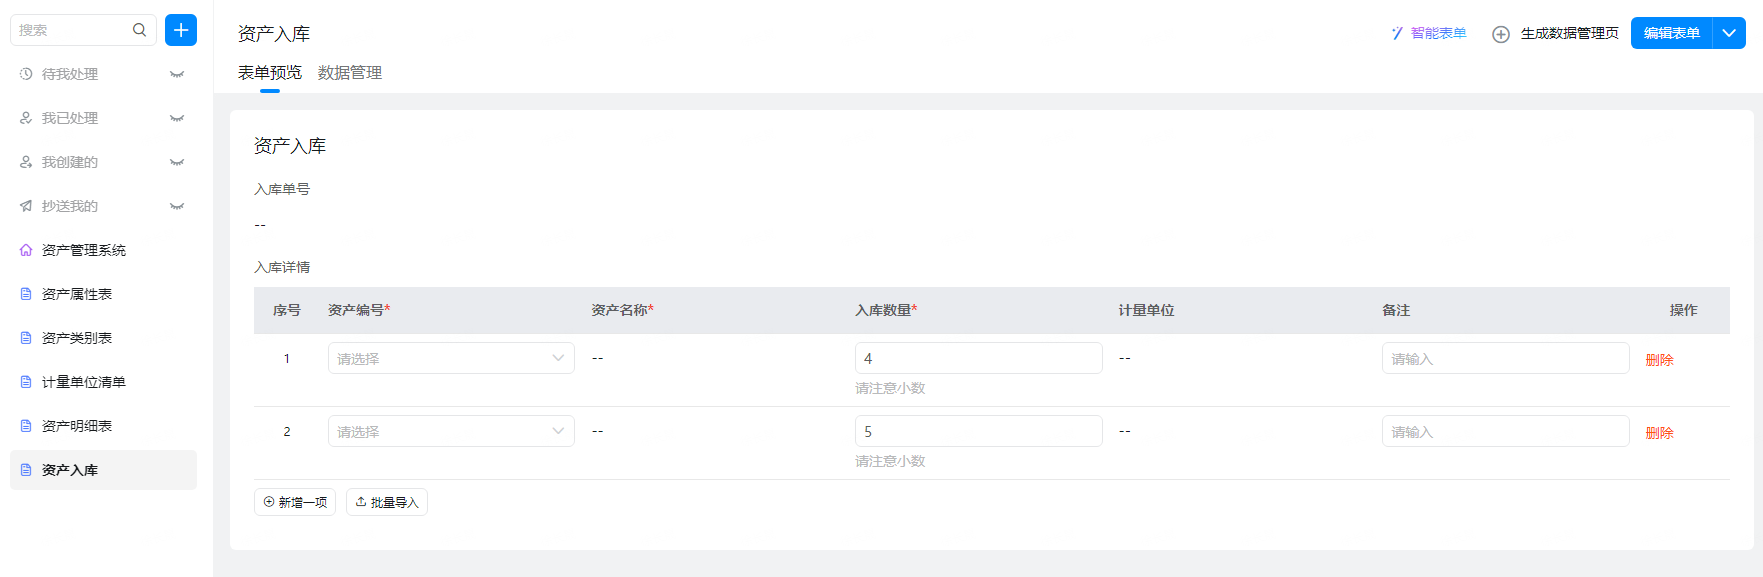
Task: Click the 备注 input in row 1
Action: (1506, 358)
